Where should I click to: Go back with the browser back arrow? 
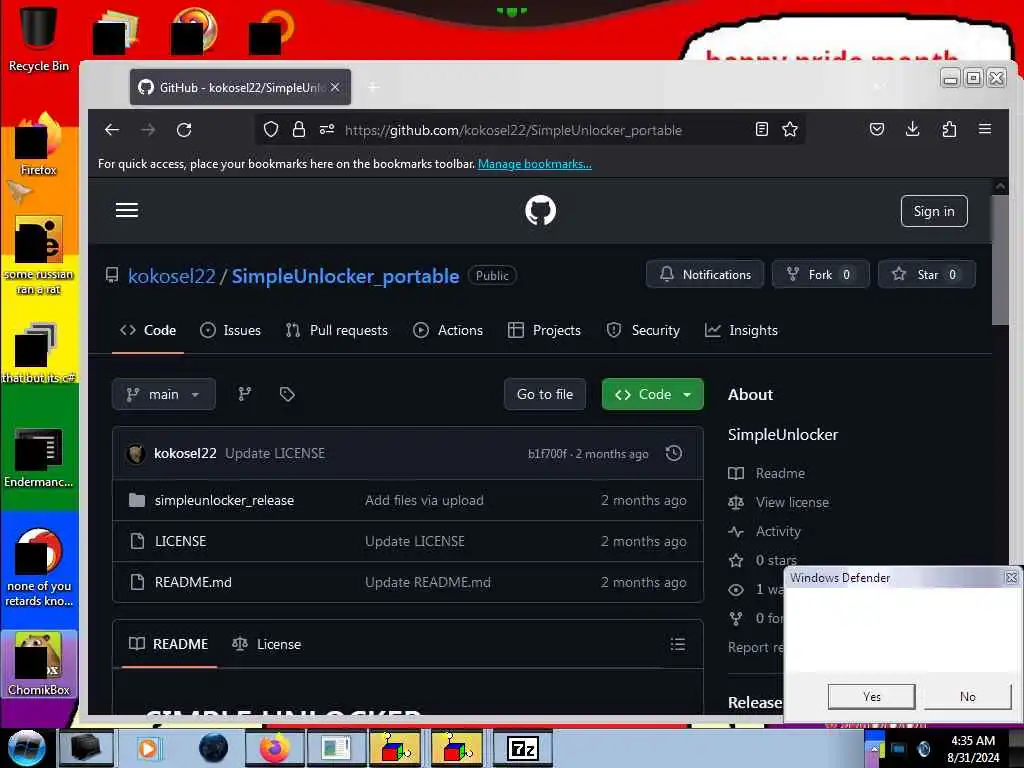coord(112,130)
